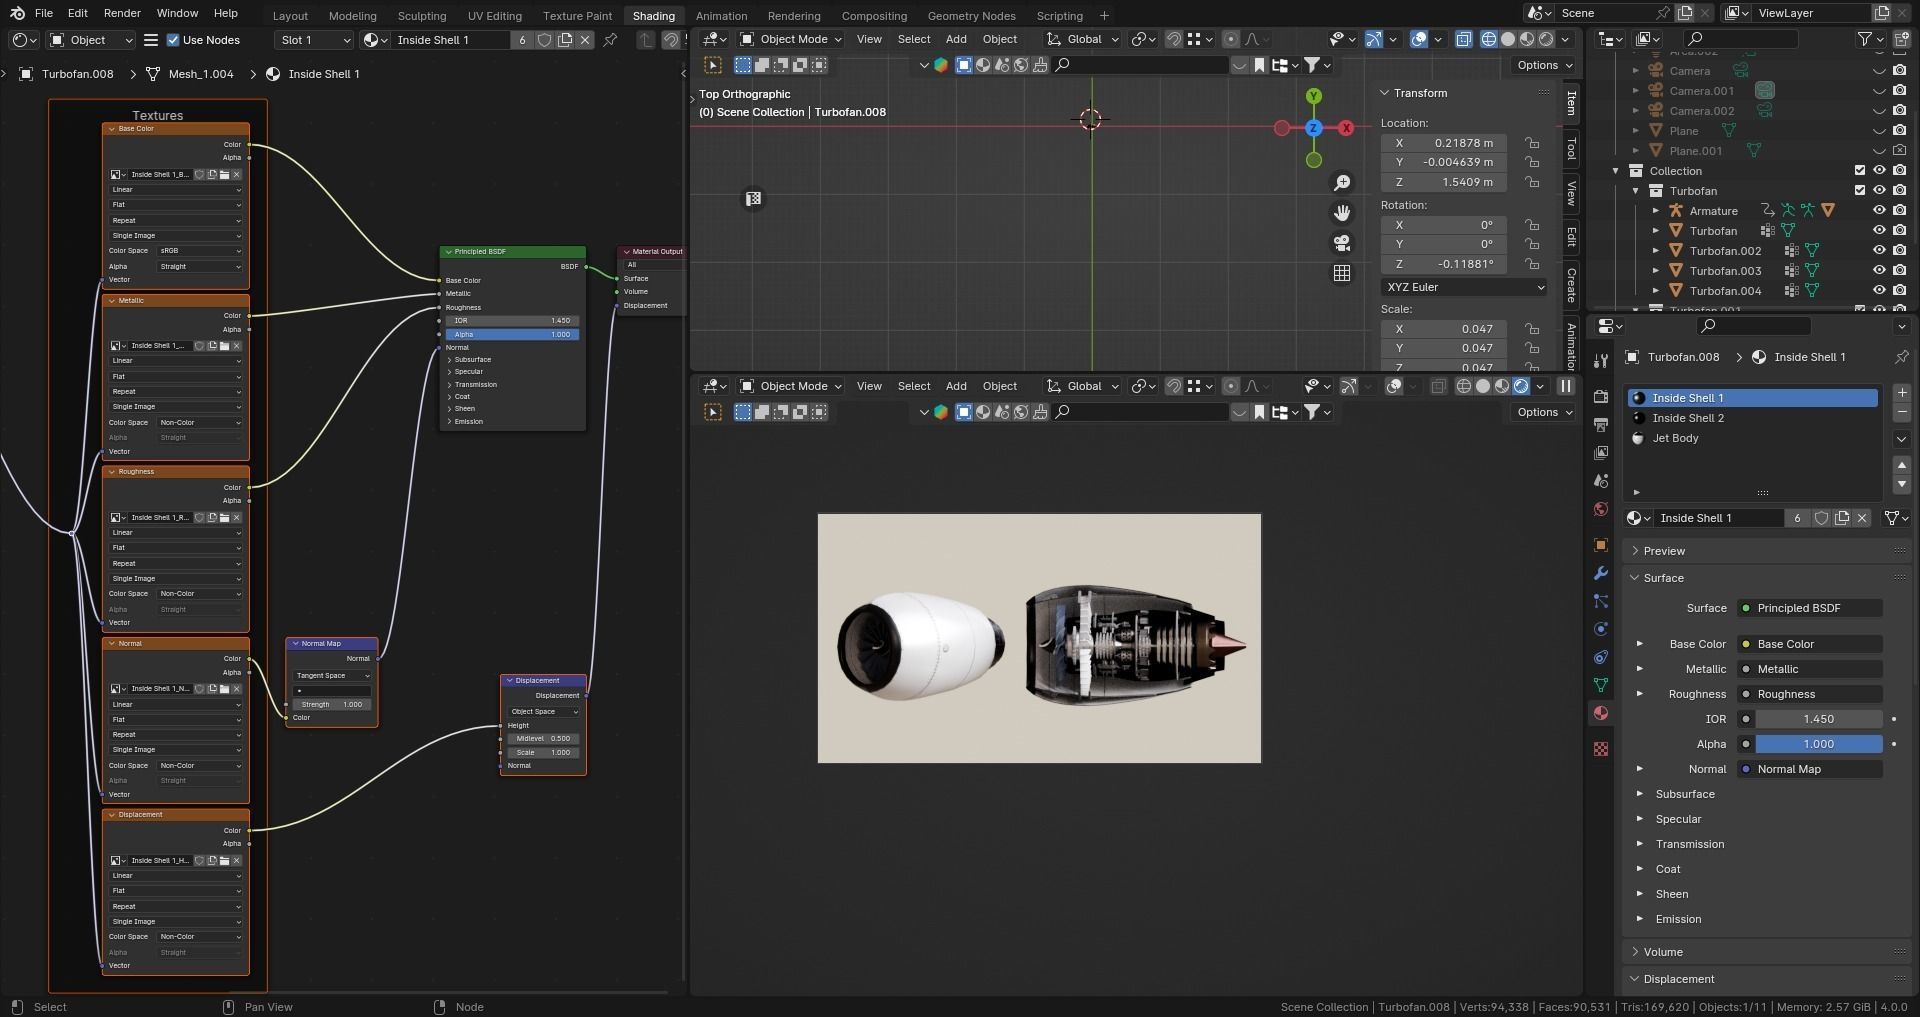The image size is (1920, 1017).
Task: Open the World properties tab icon
Action: coord(1601,509)
